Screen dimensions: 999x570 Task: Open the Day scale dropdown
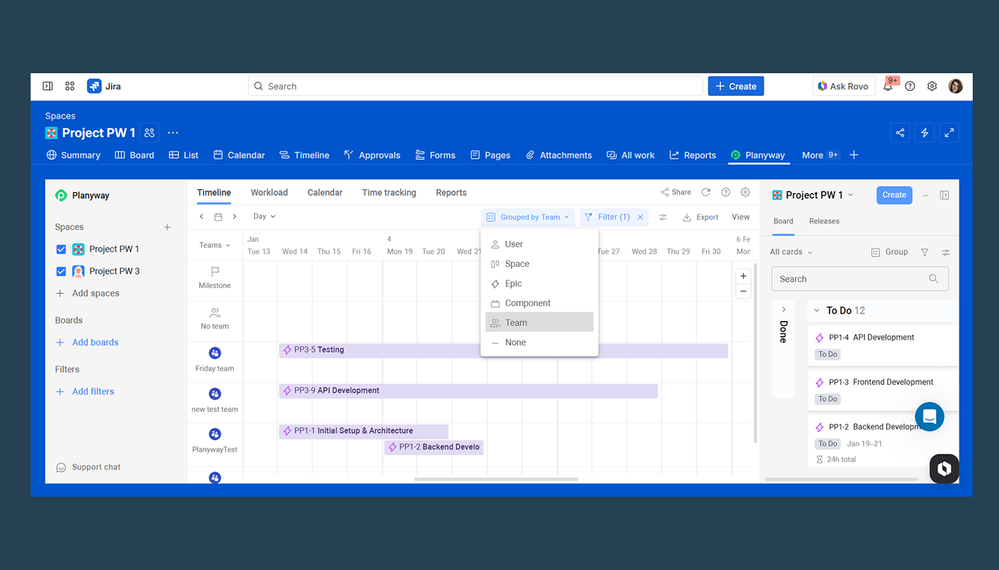click(x=264, y=217)
